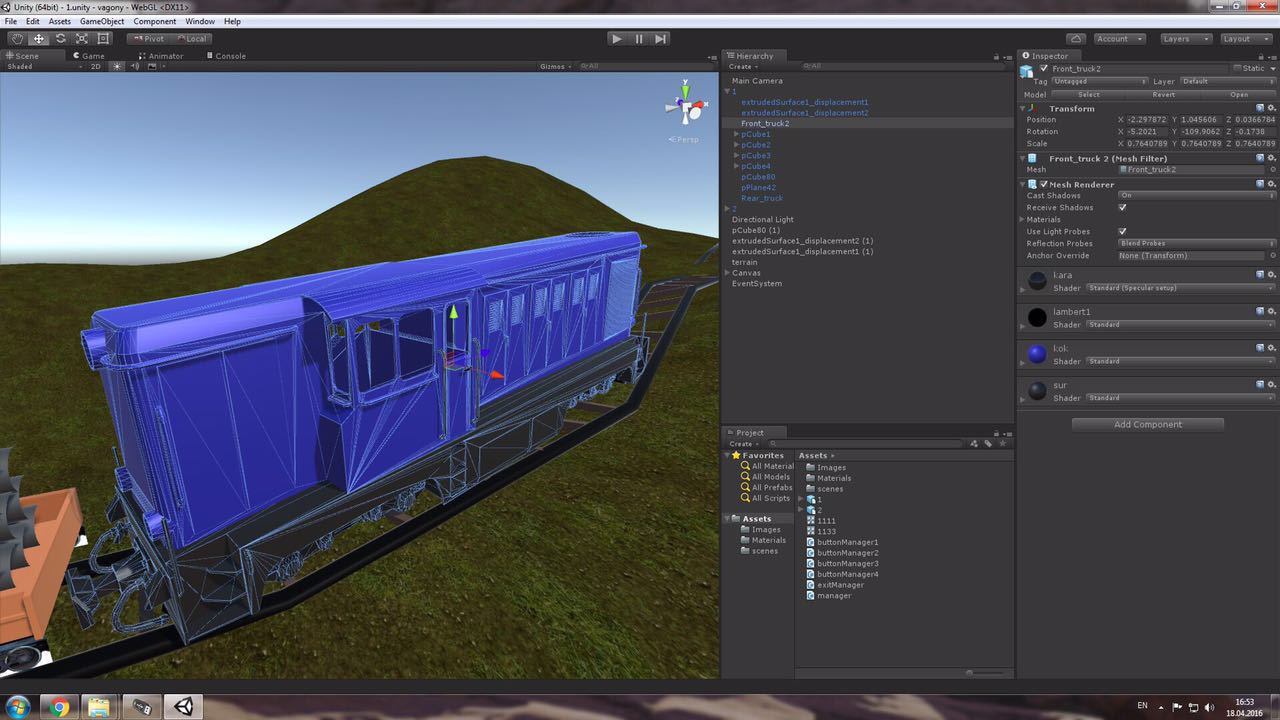Viewport: 1280px width, 720px height.
Task: Switch to the Console tab
Action: [x=230, y=56]
